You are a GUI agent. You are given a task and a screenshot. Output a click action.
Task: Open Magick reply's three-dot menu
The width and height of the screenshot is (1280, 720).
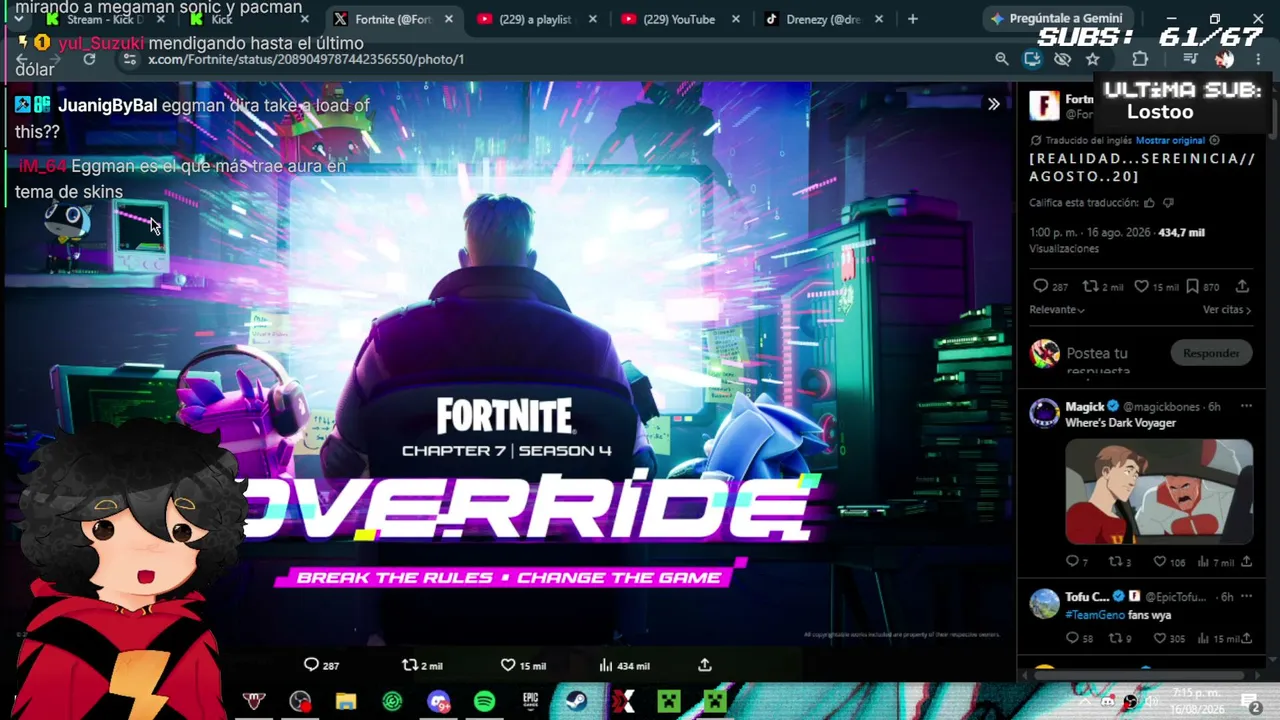pos(1246,406)
